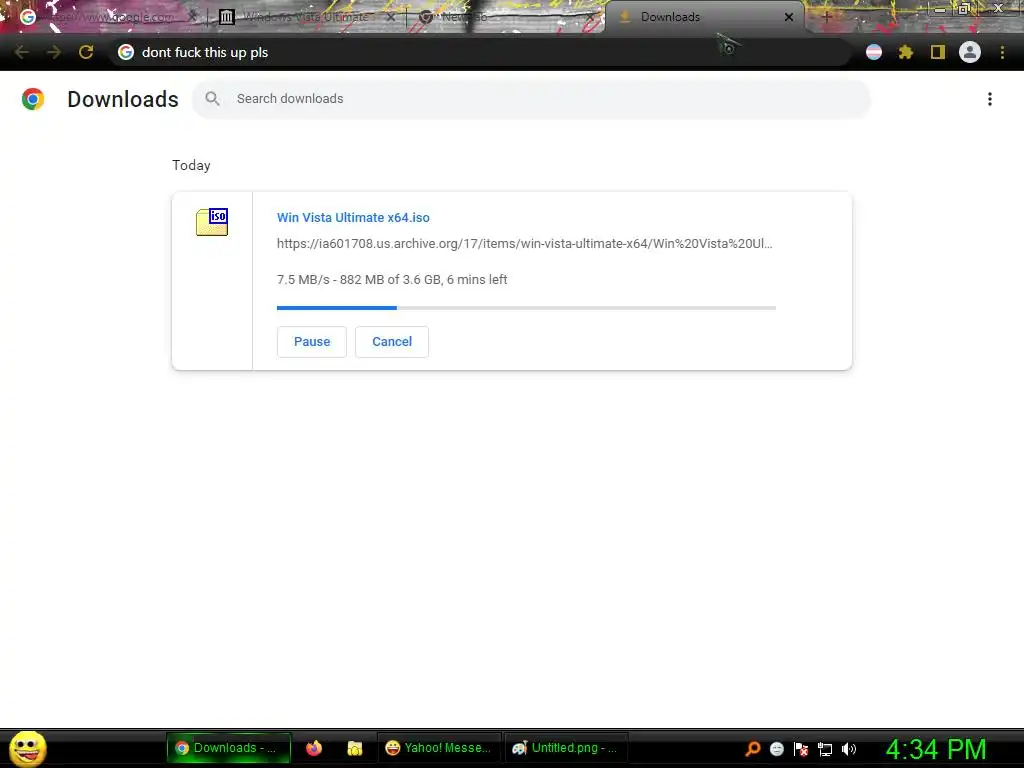This screenshot has height=768, width=1024.
Task: Open the Downloads page more actions menu
Action: click(x=990, y=99)
